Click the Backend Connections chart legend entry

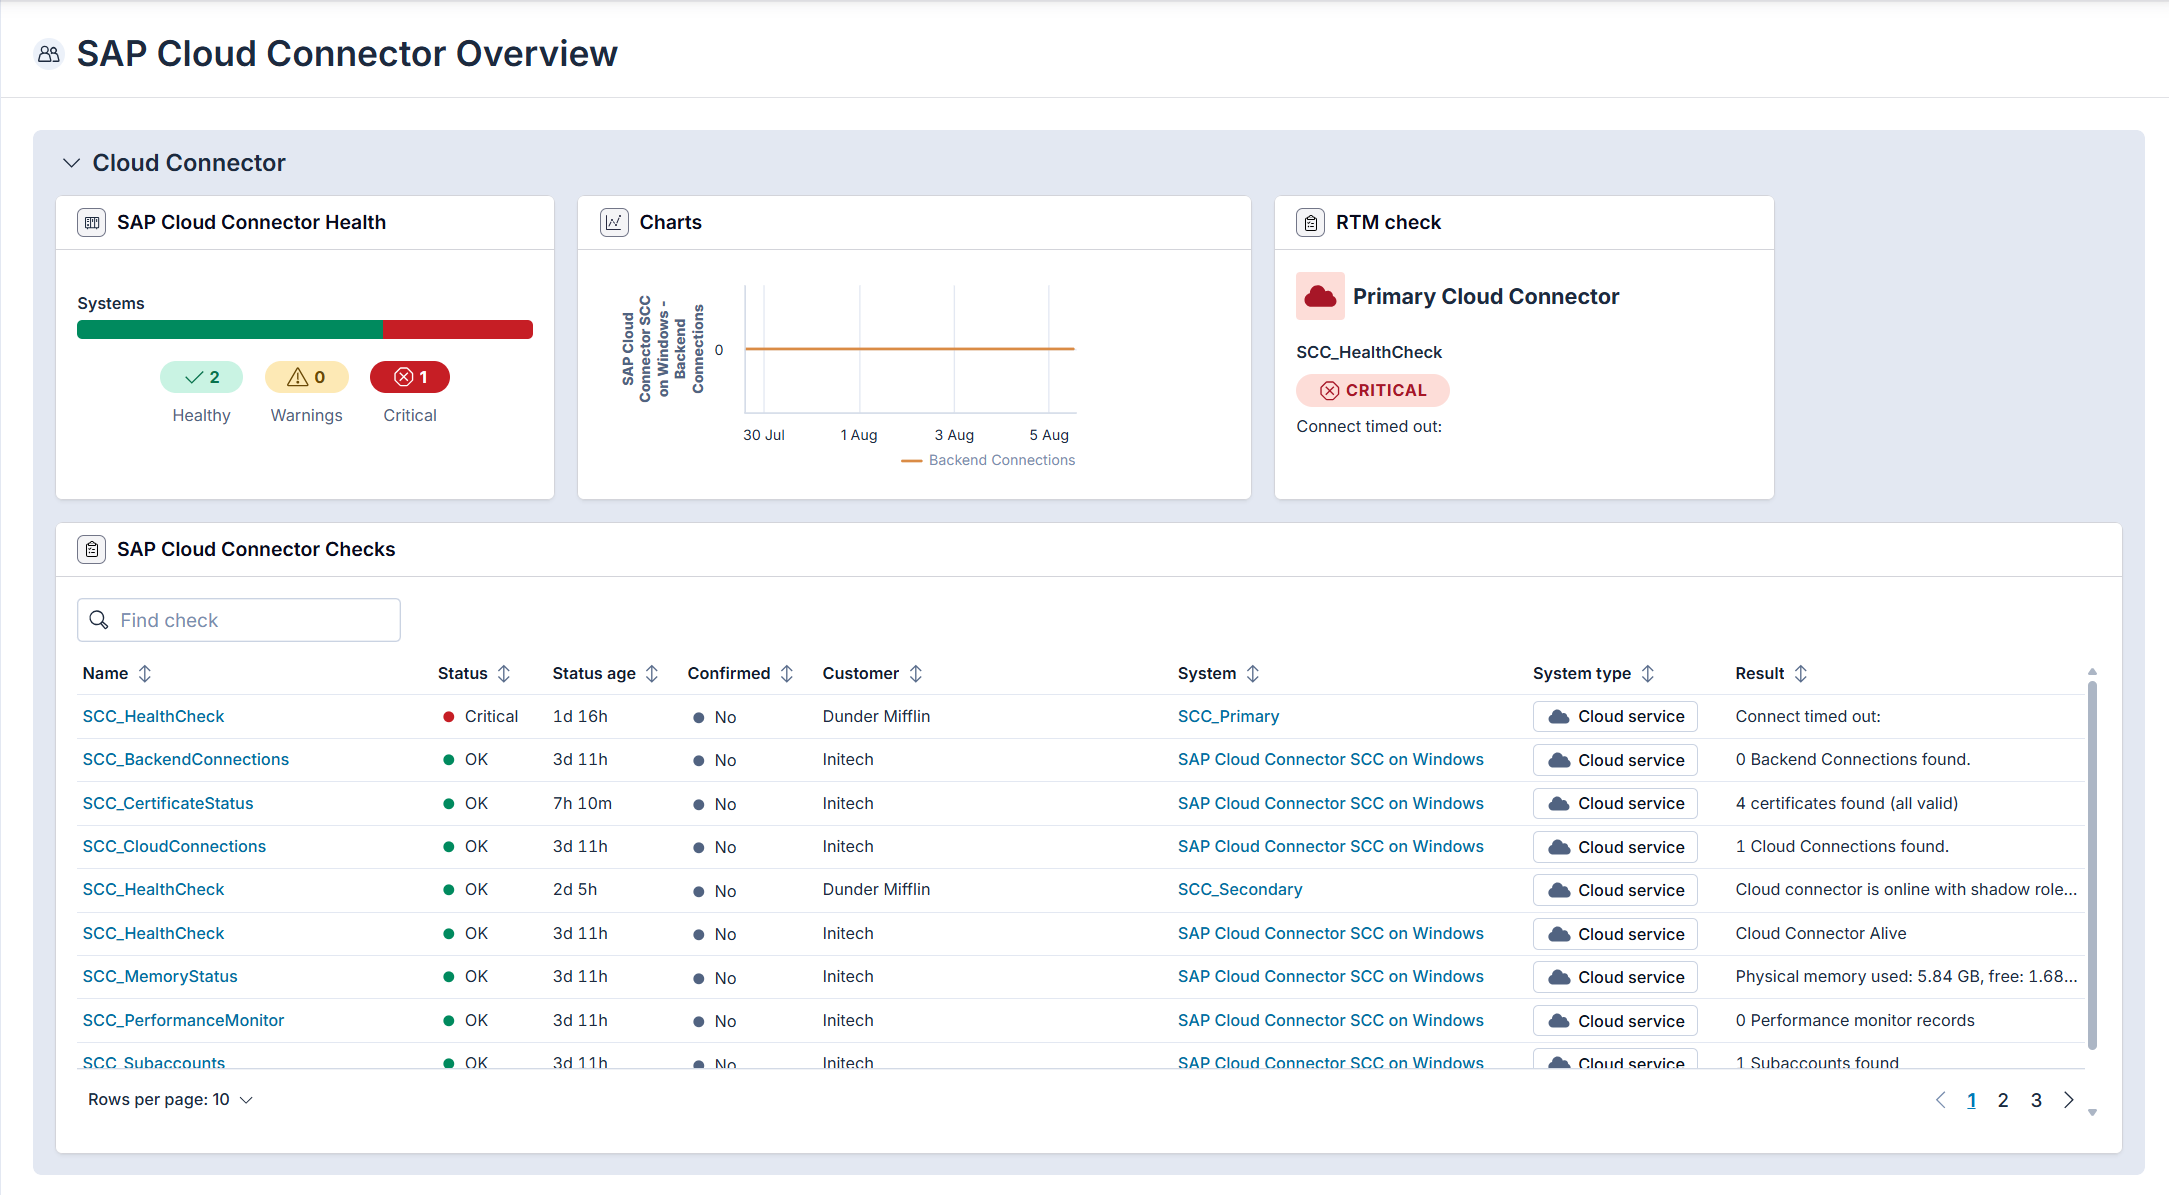coord(988,460)
